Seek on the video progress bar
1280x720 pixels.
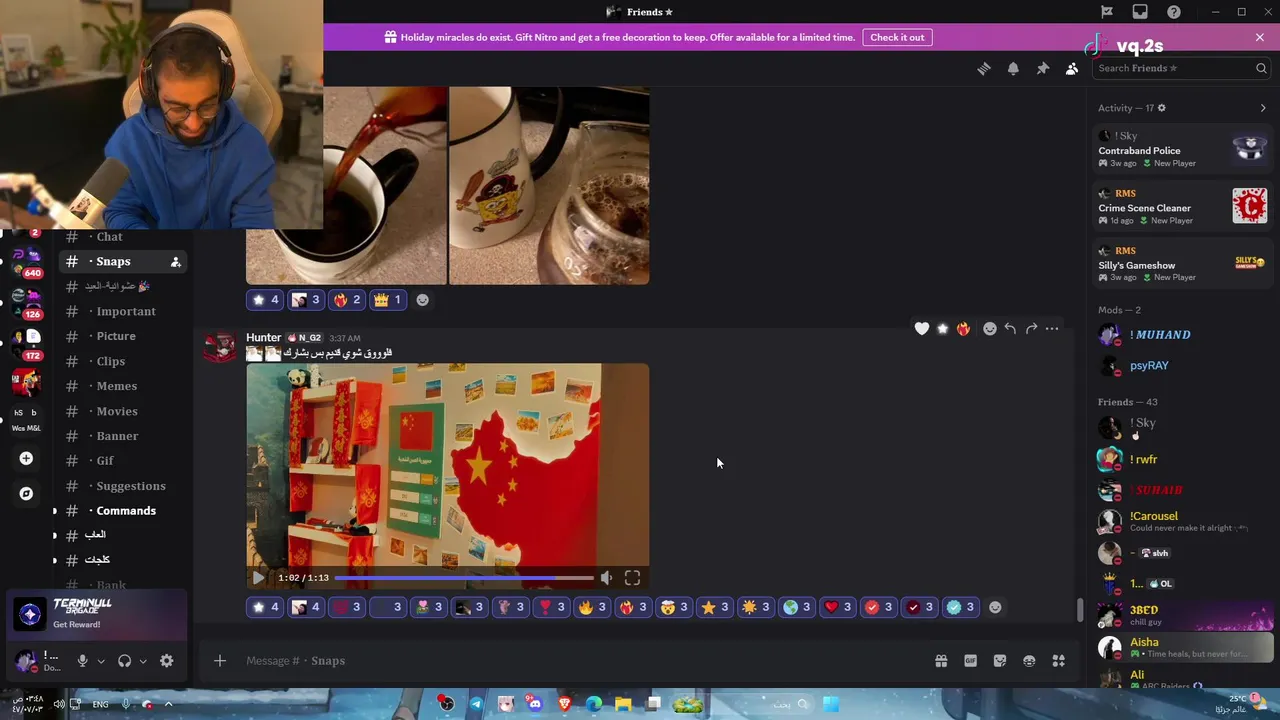click(464, 578)
